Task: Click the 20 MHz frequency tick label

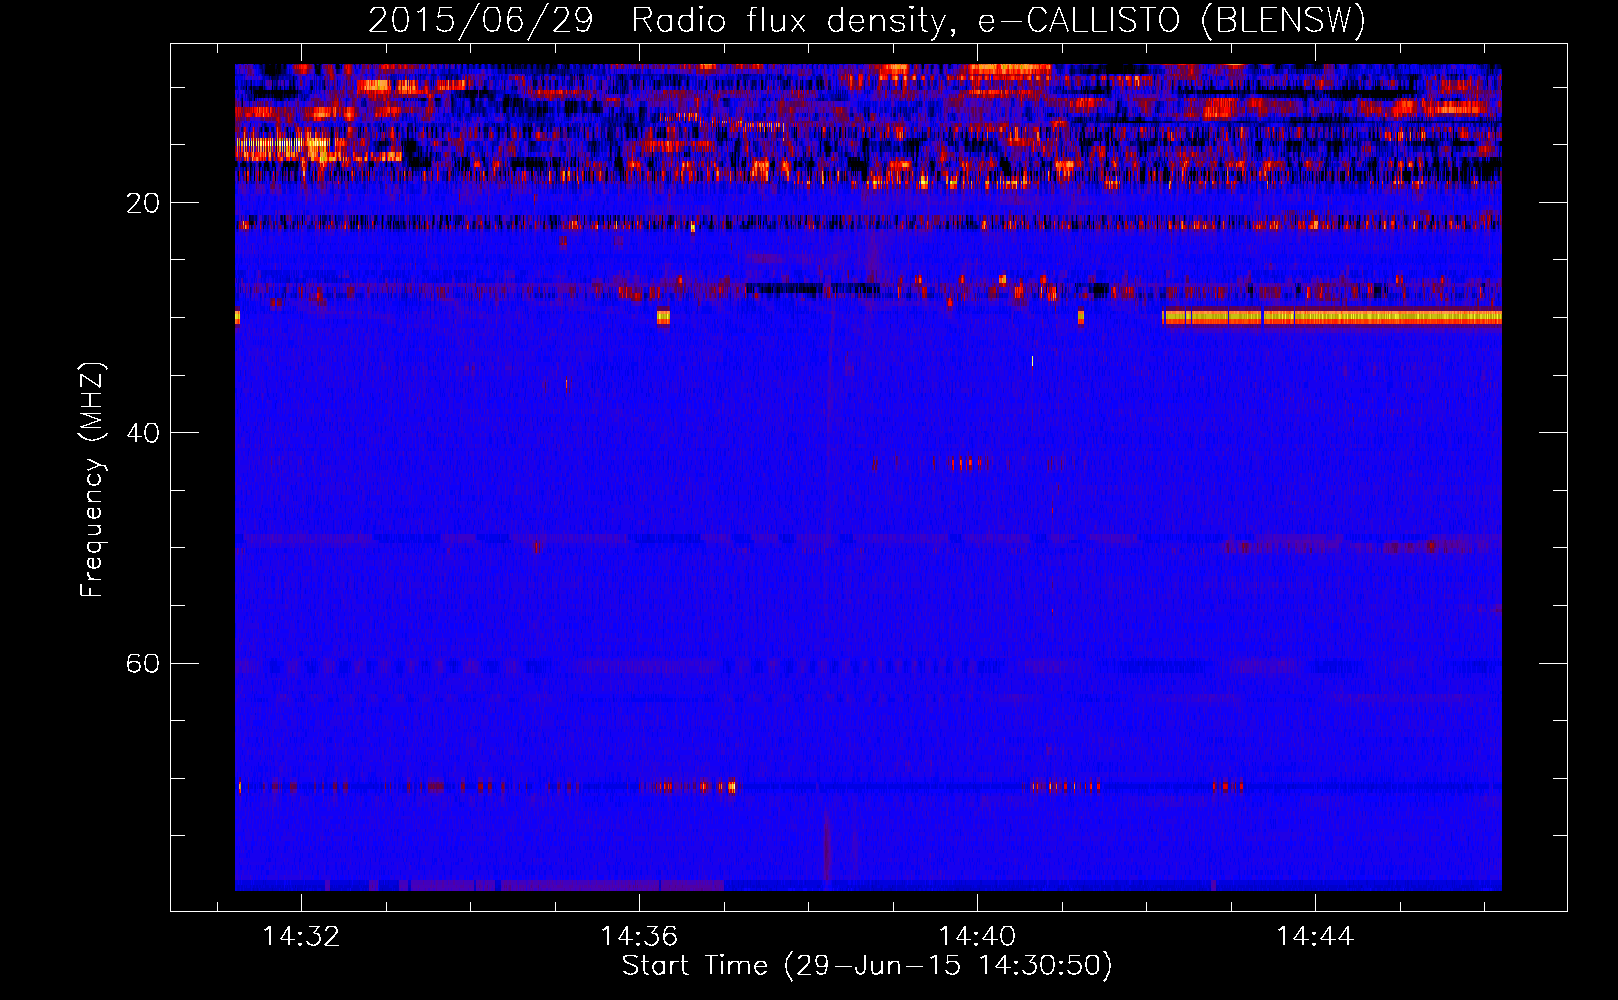Action: point(143,203)
